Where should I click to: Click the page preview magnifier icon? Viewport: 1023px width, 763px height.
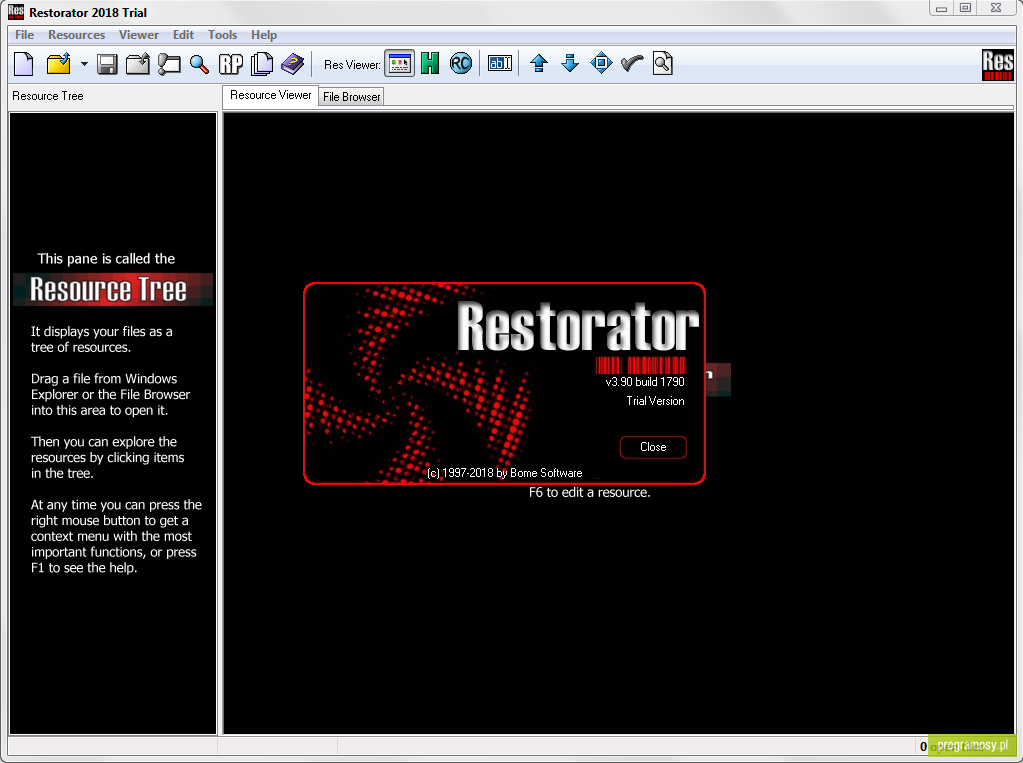[x=662, y=63]
